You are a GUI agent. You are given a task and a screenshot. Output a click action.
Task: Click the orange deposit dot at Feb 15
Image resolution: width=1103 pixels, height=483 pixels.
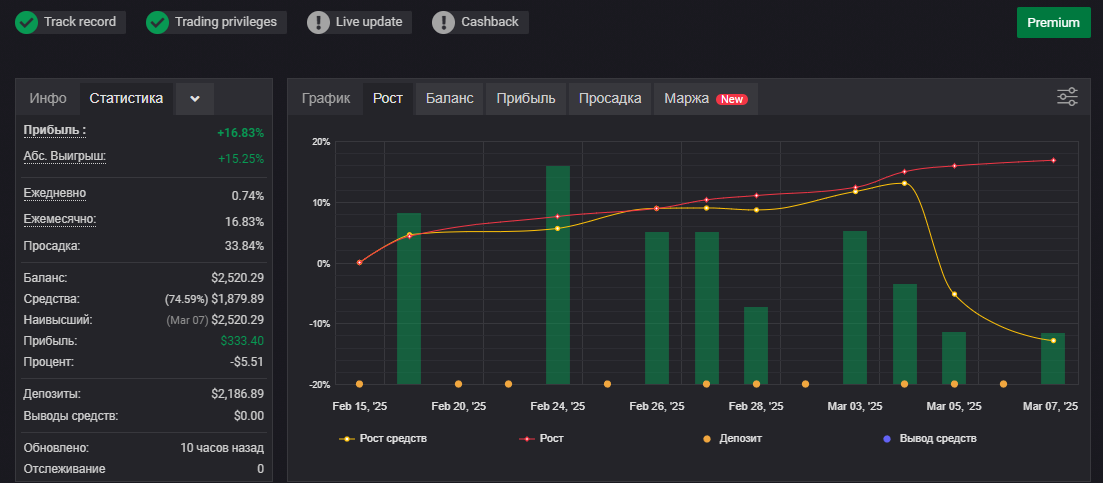359,384
